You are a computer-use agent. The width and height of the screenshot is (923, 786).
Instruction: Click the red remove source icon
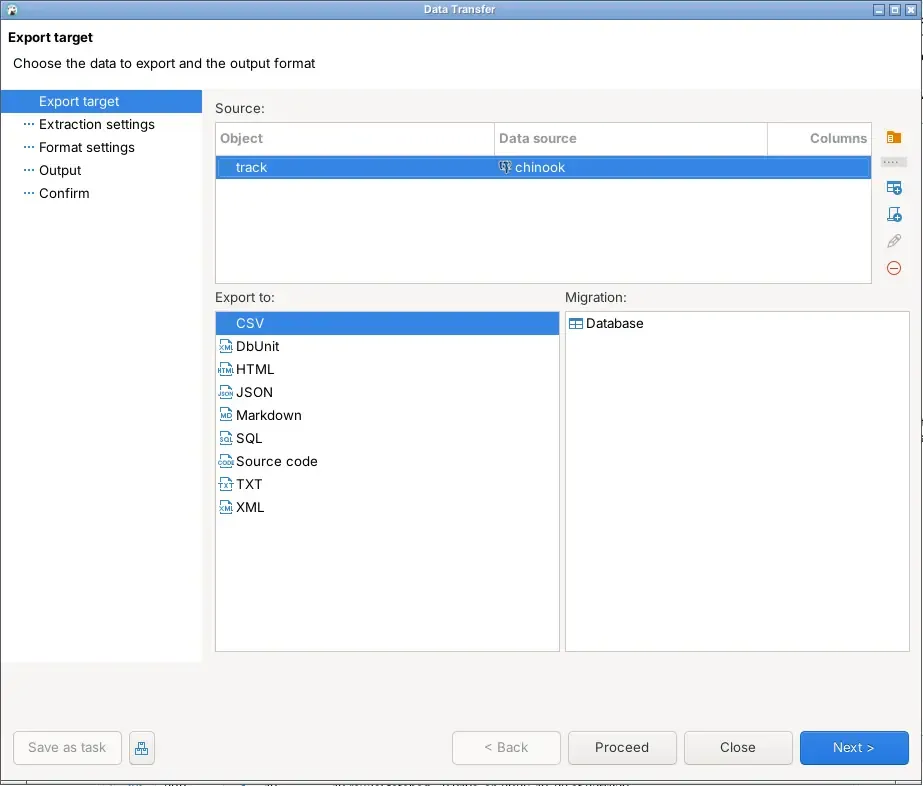pos(894,268)
